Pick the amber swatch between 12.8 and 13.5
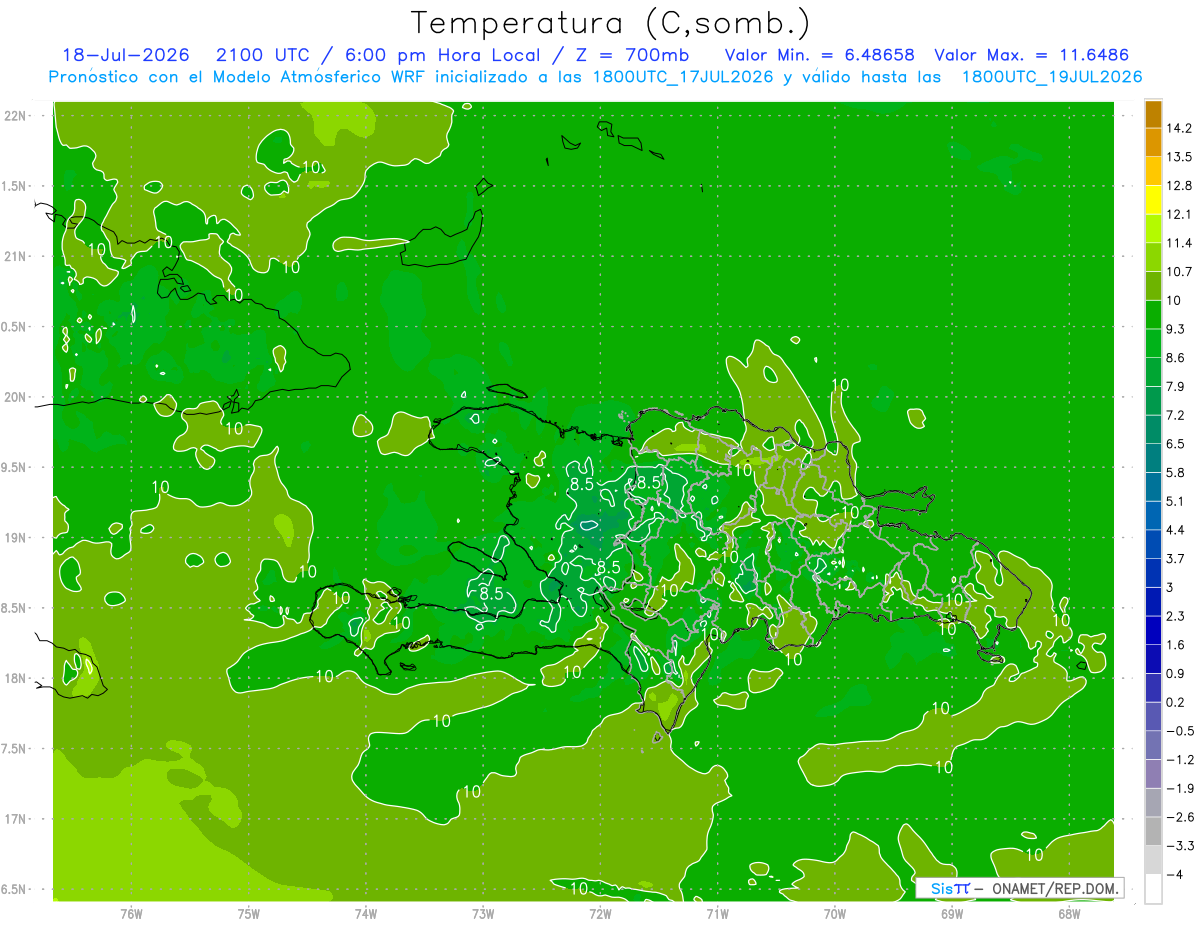The width and height of the screenshot is (1200, 927). click(x=1153, y=171)
